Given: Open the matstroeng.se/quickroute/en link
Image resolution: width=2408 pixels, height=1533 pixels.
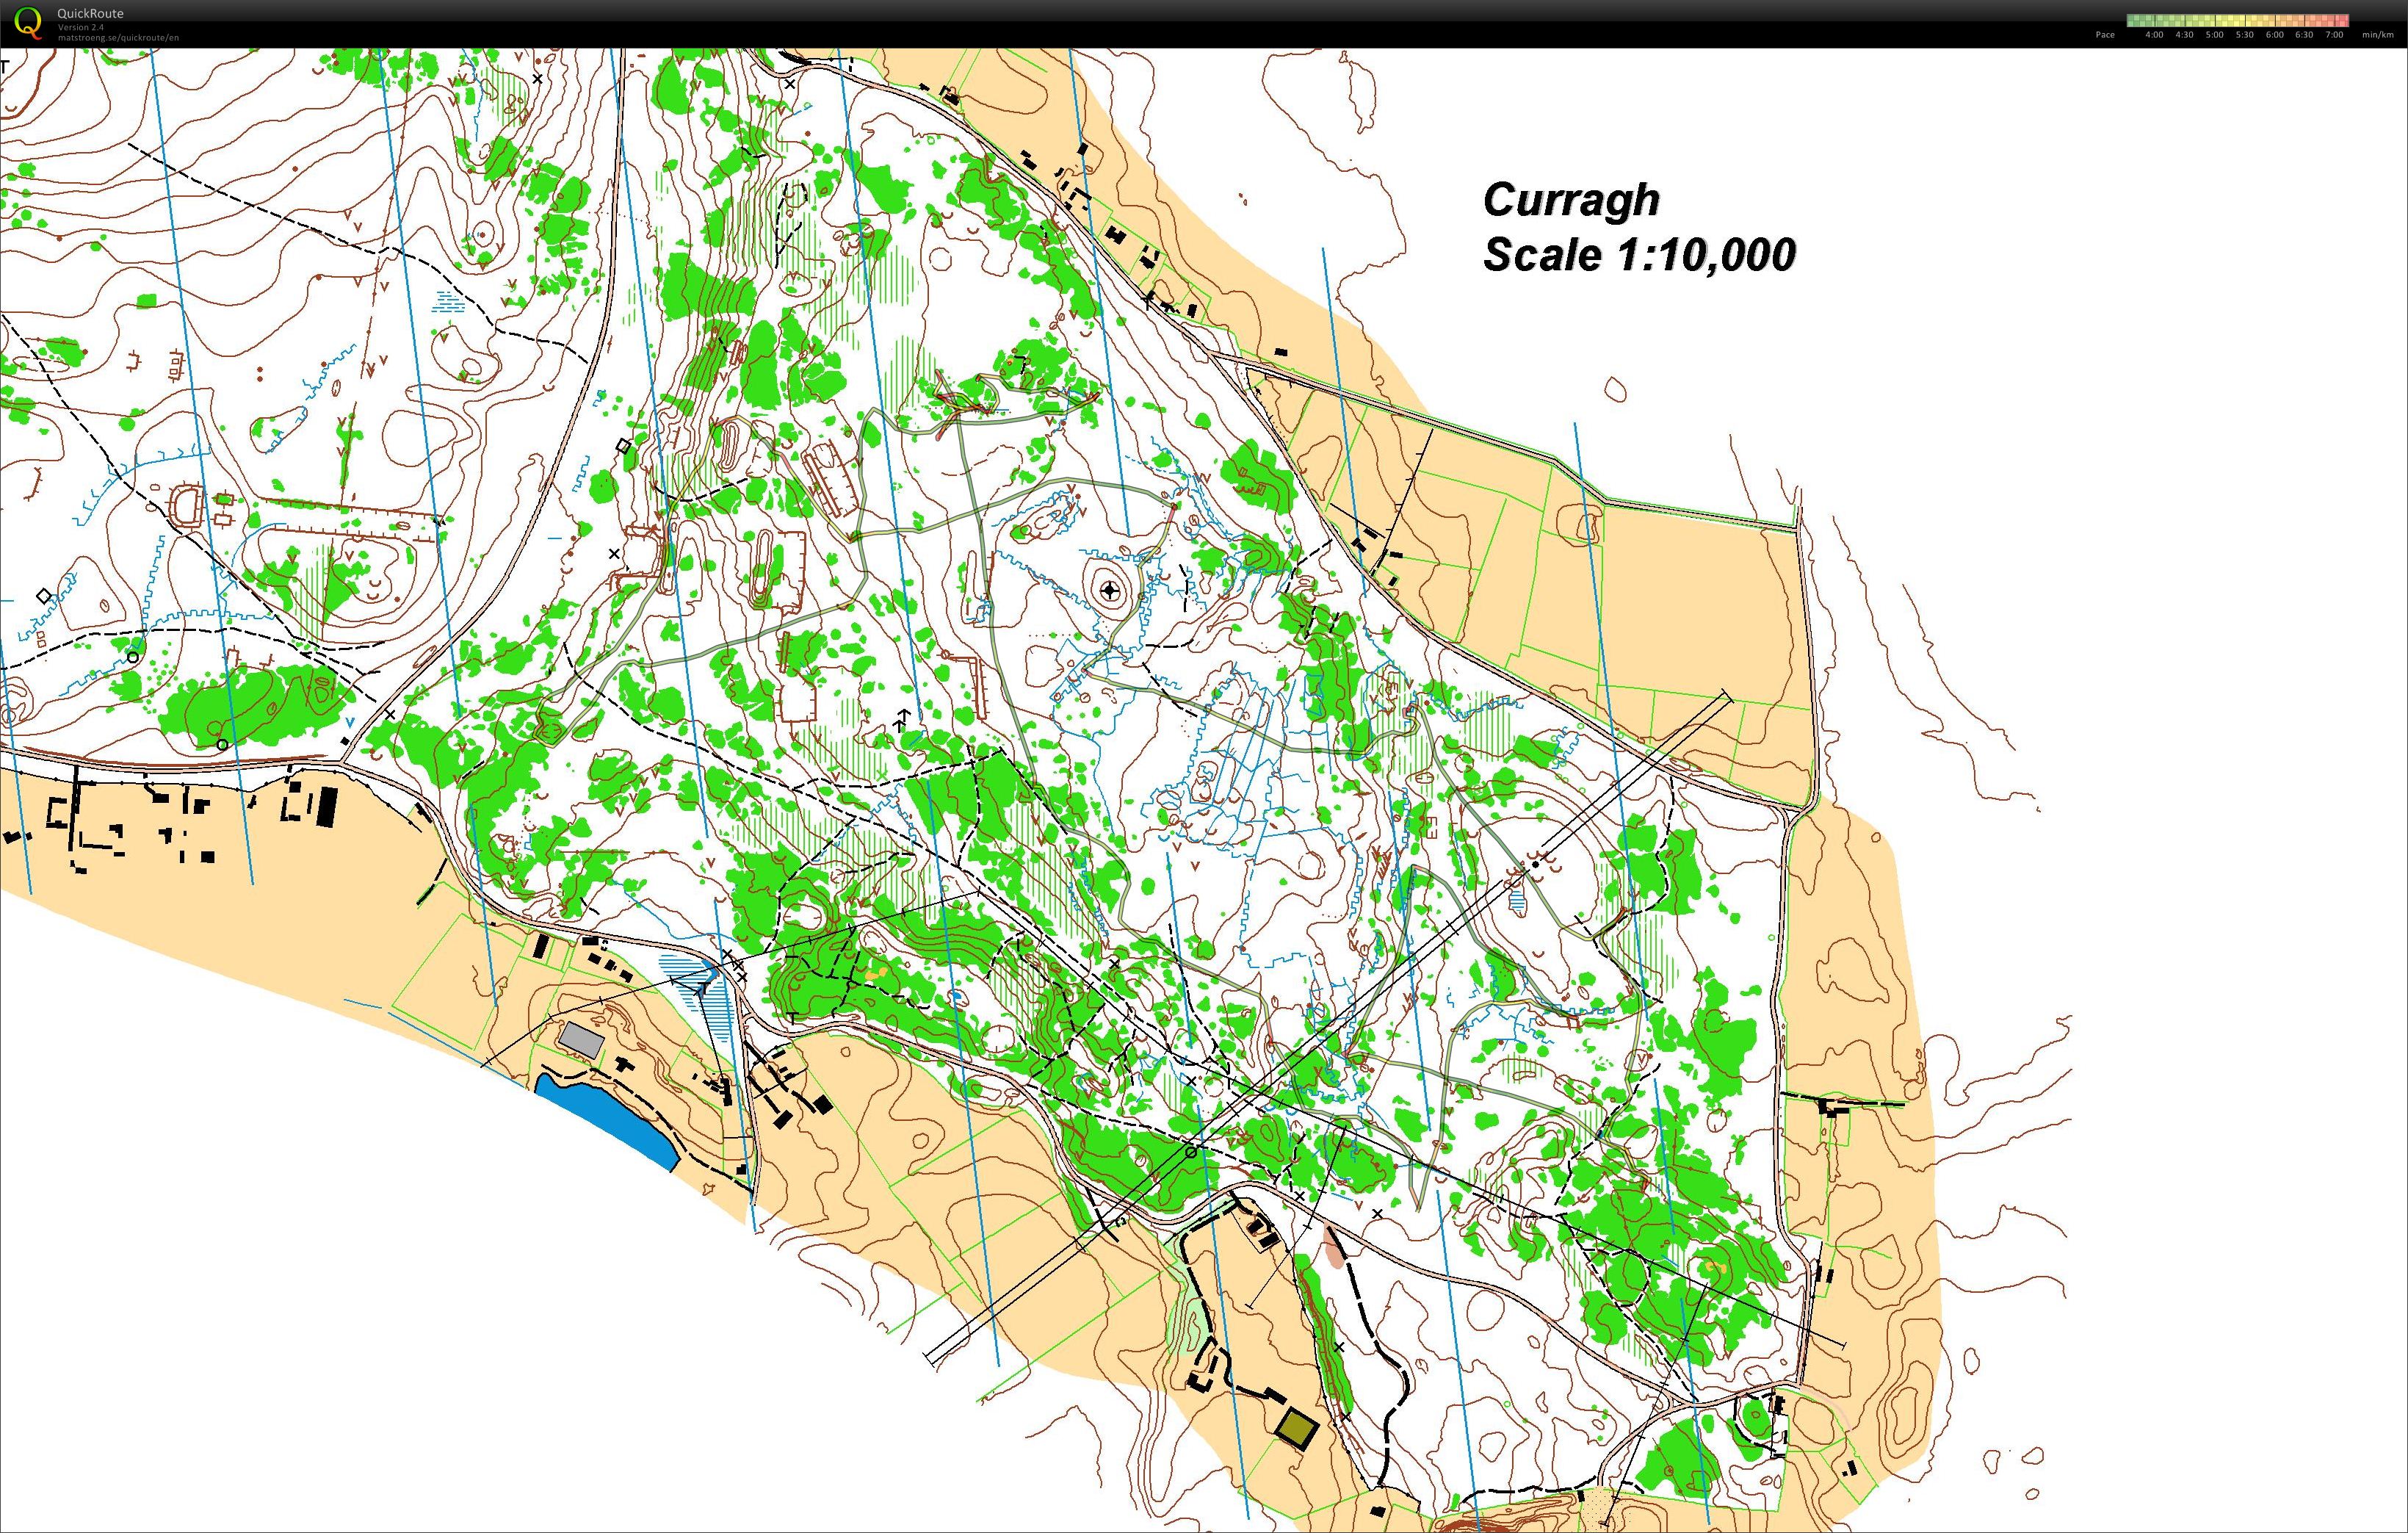Looking at the screenshot, I should click(x=118, y=37).
